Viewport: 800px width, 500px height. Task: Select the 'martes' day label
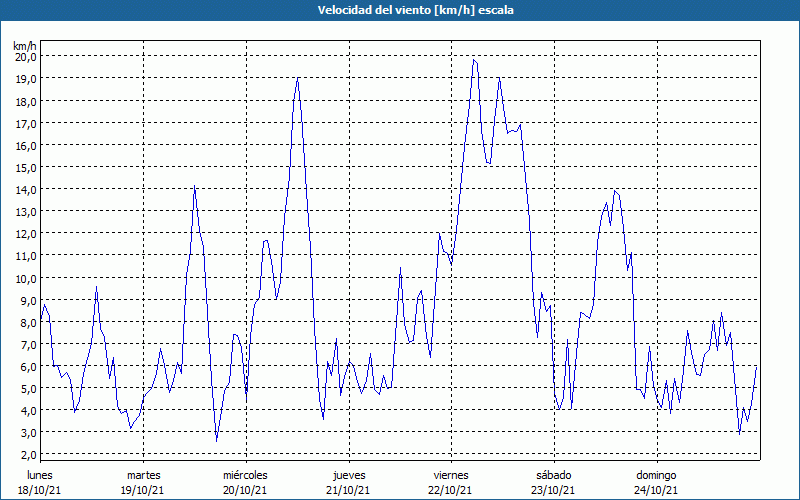144,475
